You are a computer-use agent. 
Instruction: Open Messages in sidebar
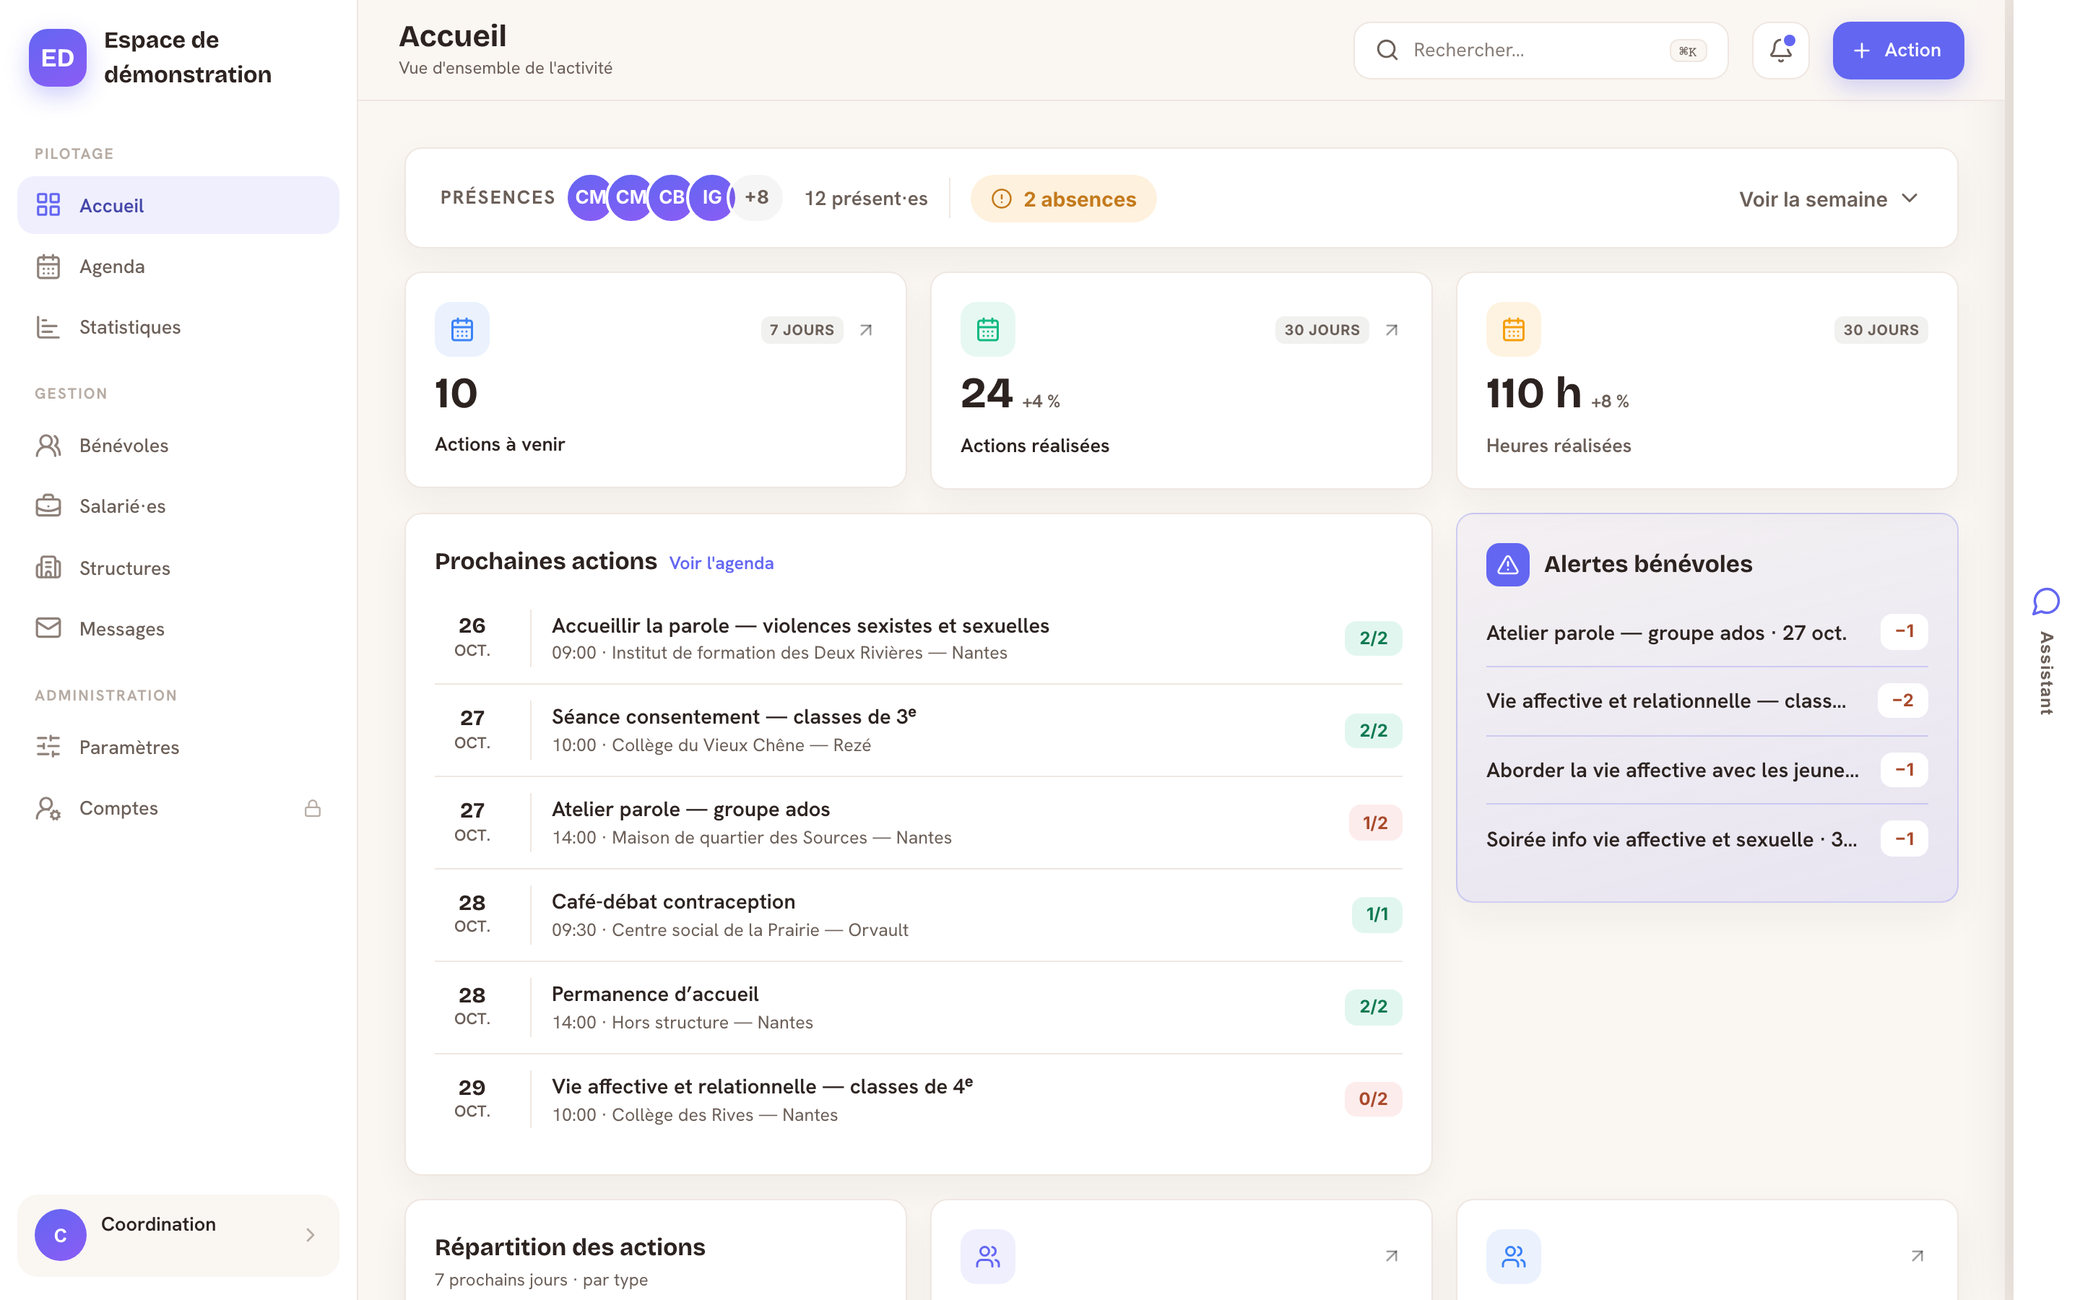pyautogui.click(x=178, y=629)
